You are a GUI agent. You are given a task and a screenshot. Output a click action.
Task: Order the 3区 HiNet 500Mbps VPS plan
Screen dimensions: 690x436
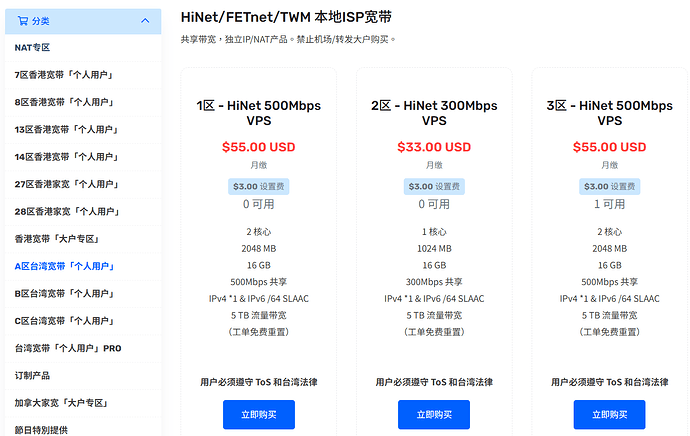point(609,414)
